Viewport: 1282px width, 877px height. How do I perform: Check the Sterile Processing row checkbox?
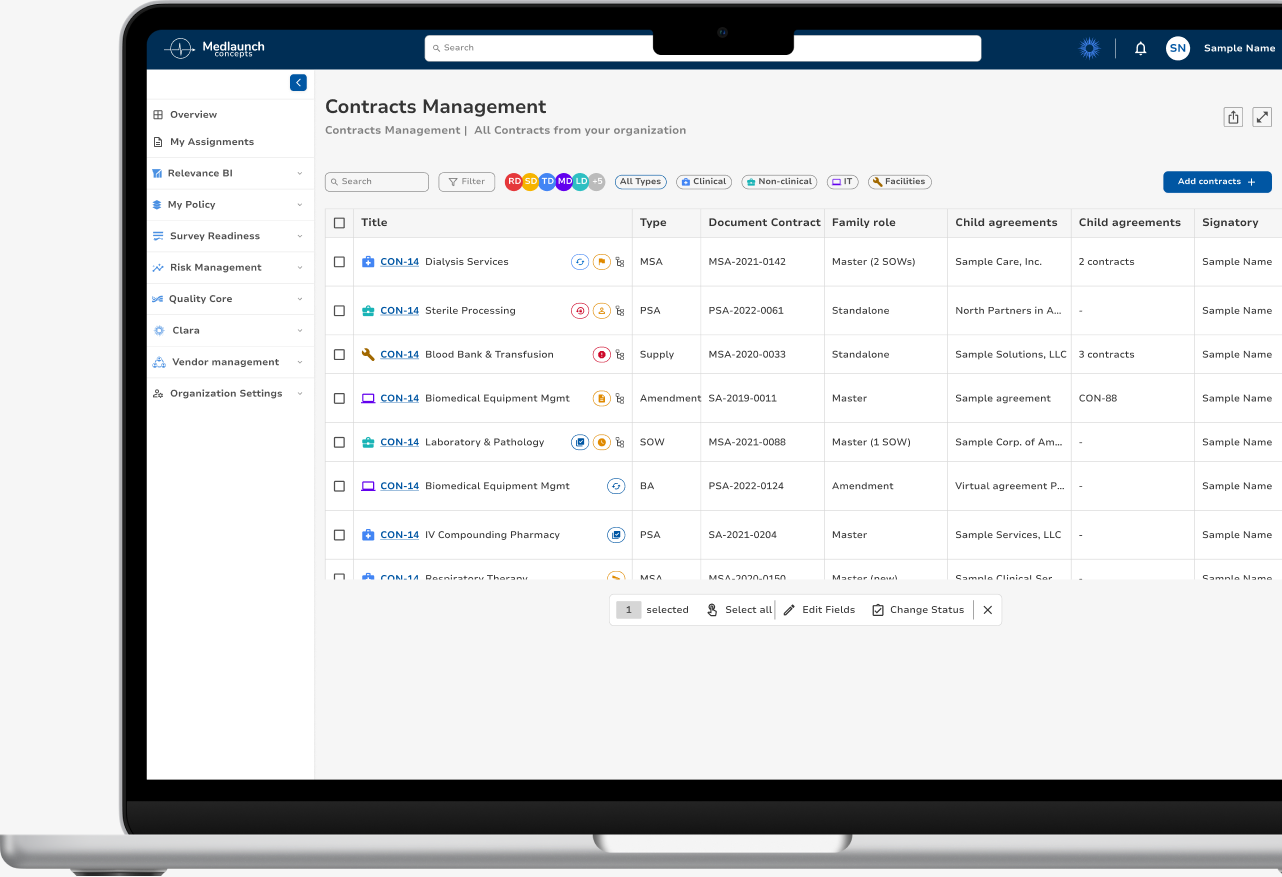tap(339, 311)
